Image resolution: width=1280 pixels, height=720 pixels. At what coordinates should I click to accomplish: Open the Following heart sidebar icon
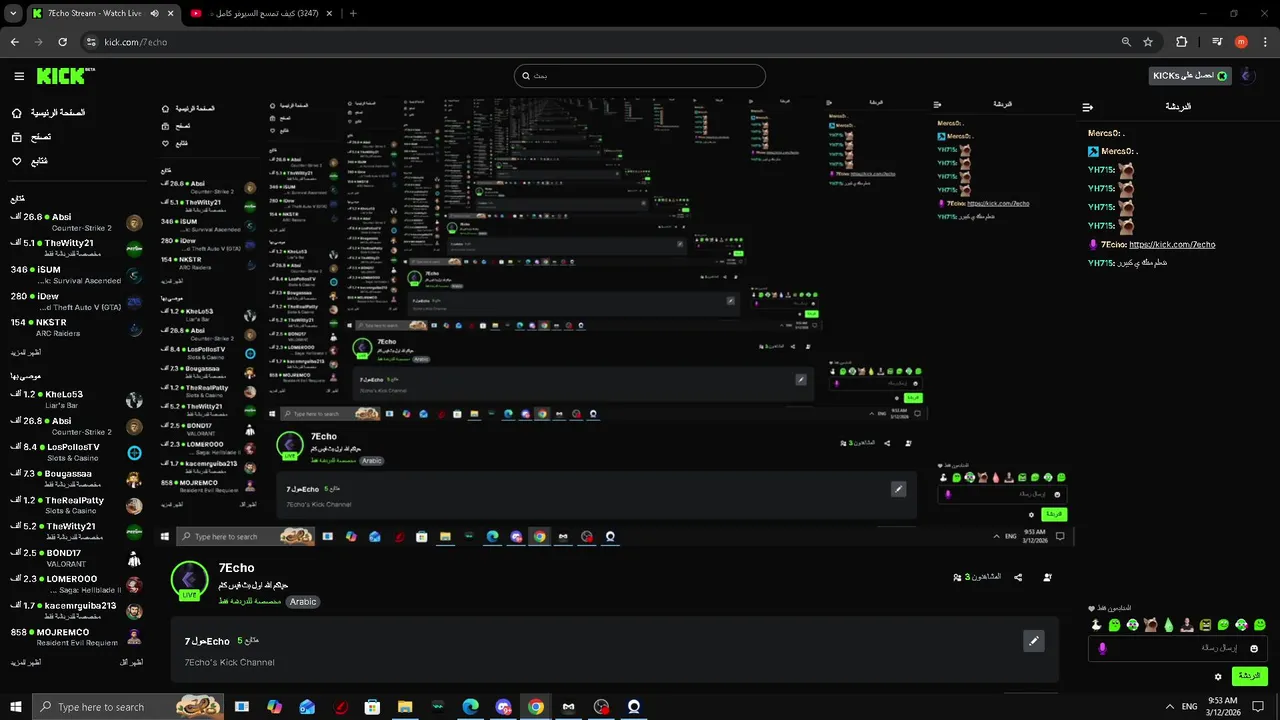point(17,161)
